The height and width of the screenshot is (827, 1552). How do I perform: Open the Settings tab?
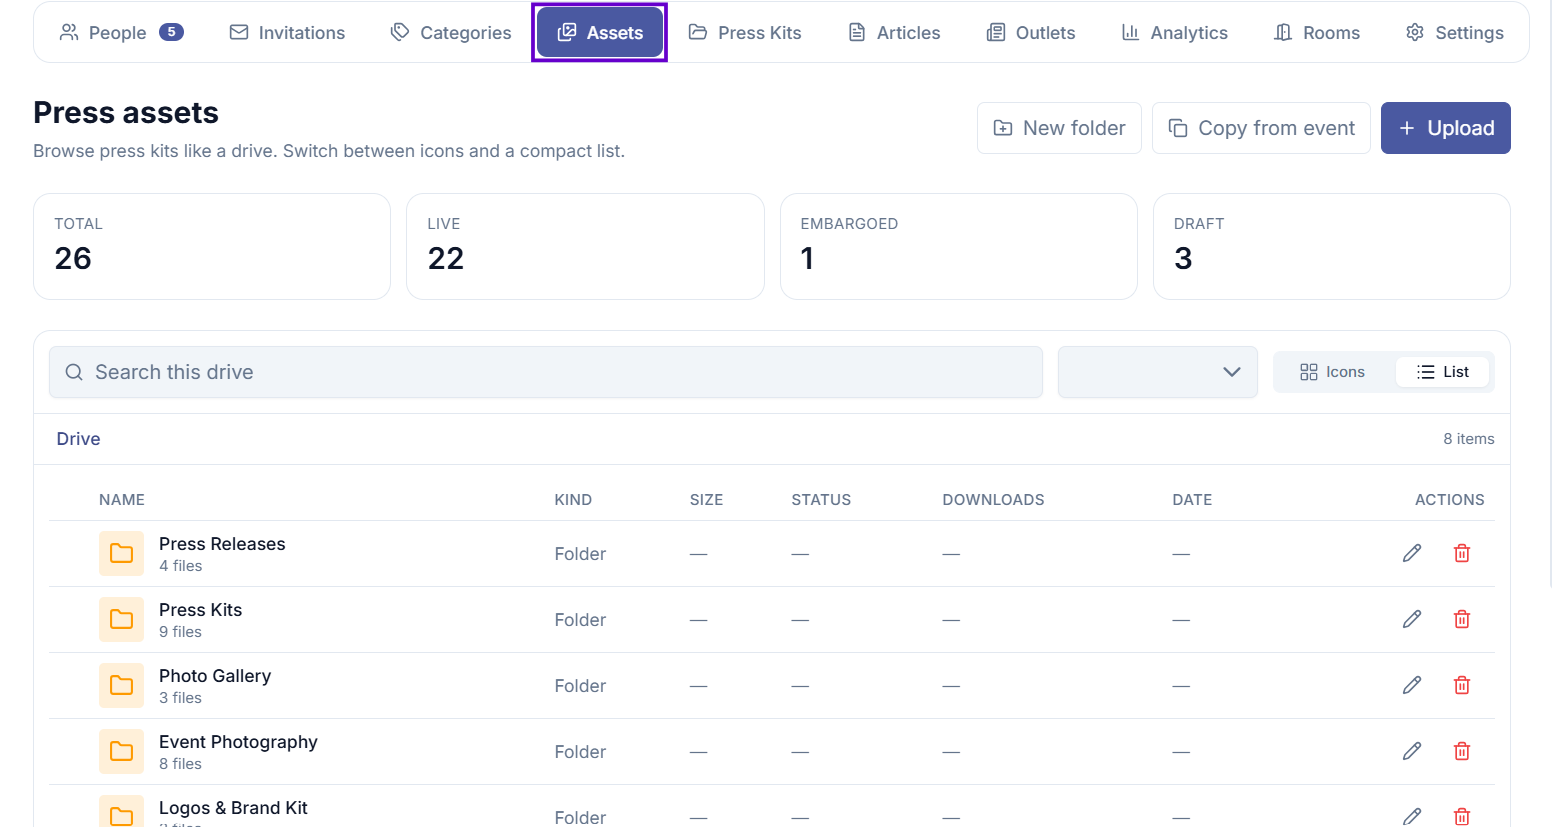click(x=1455, y=33)
